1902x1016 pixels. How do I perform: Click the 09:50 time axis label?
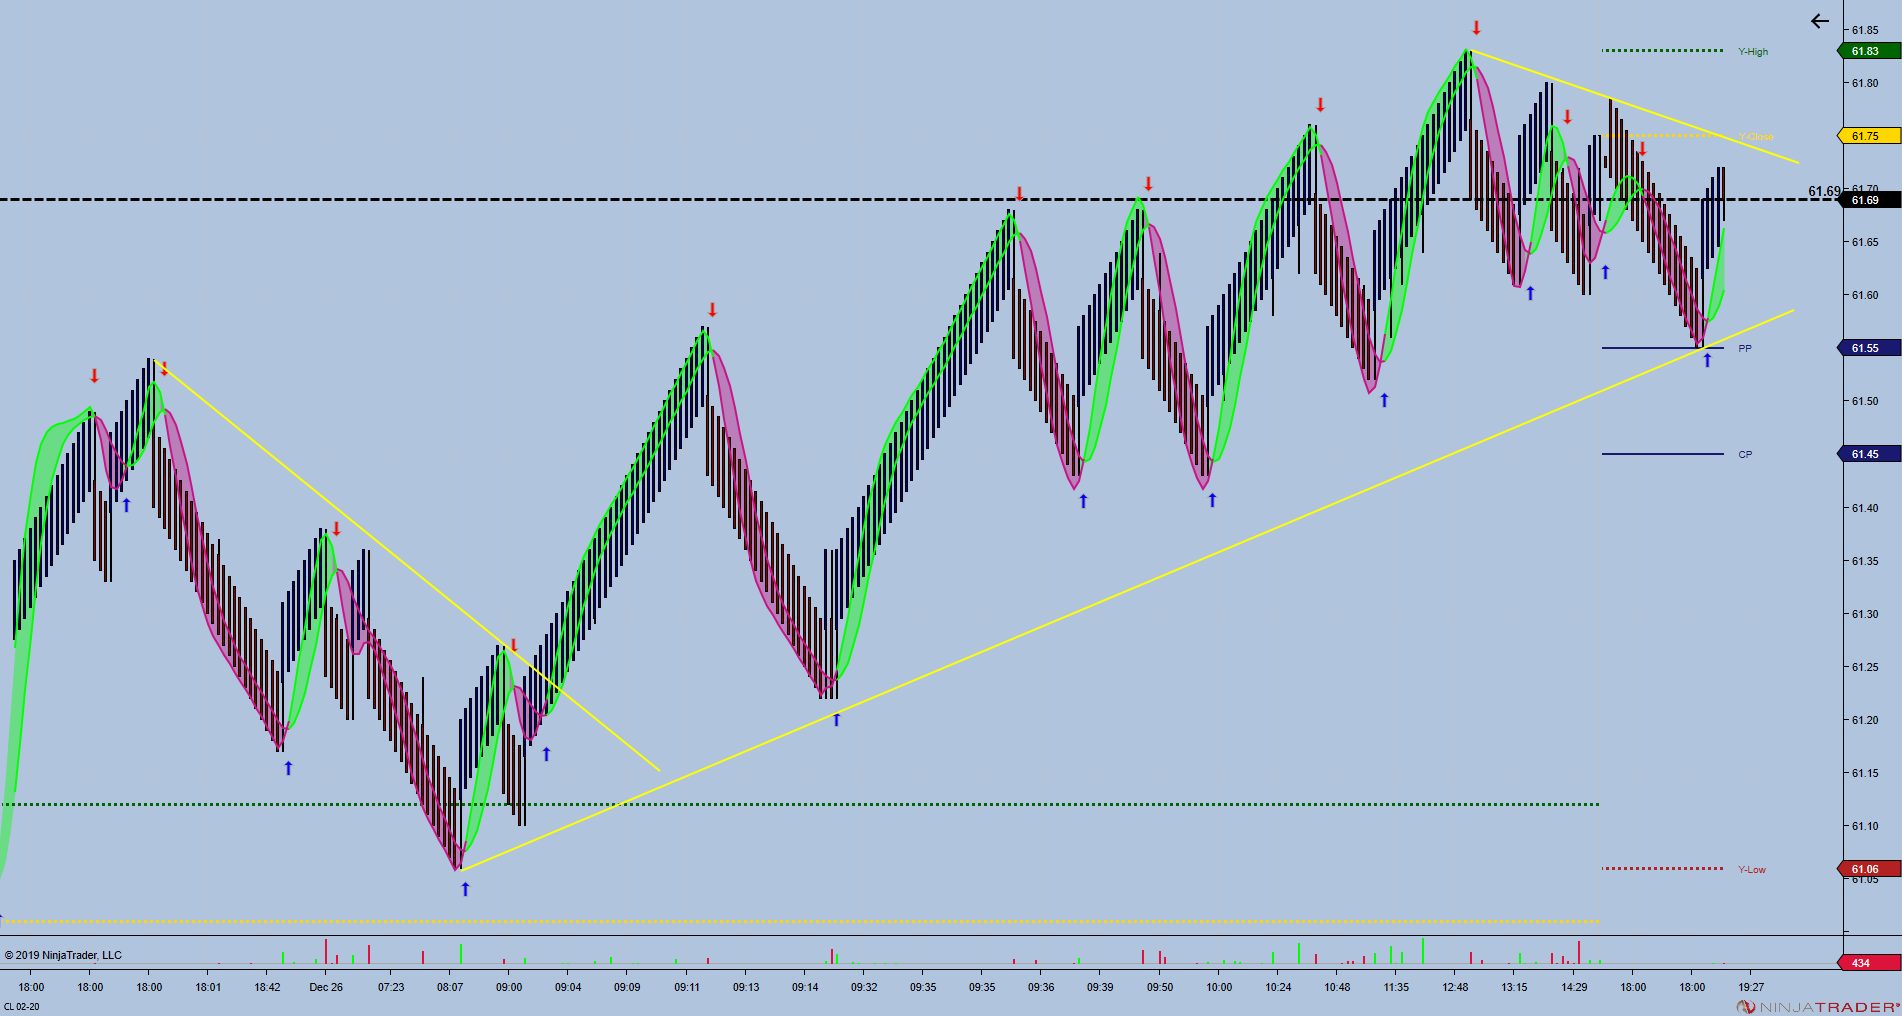(1160, 987)
